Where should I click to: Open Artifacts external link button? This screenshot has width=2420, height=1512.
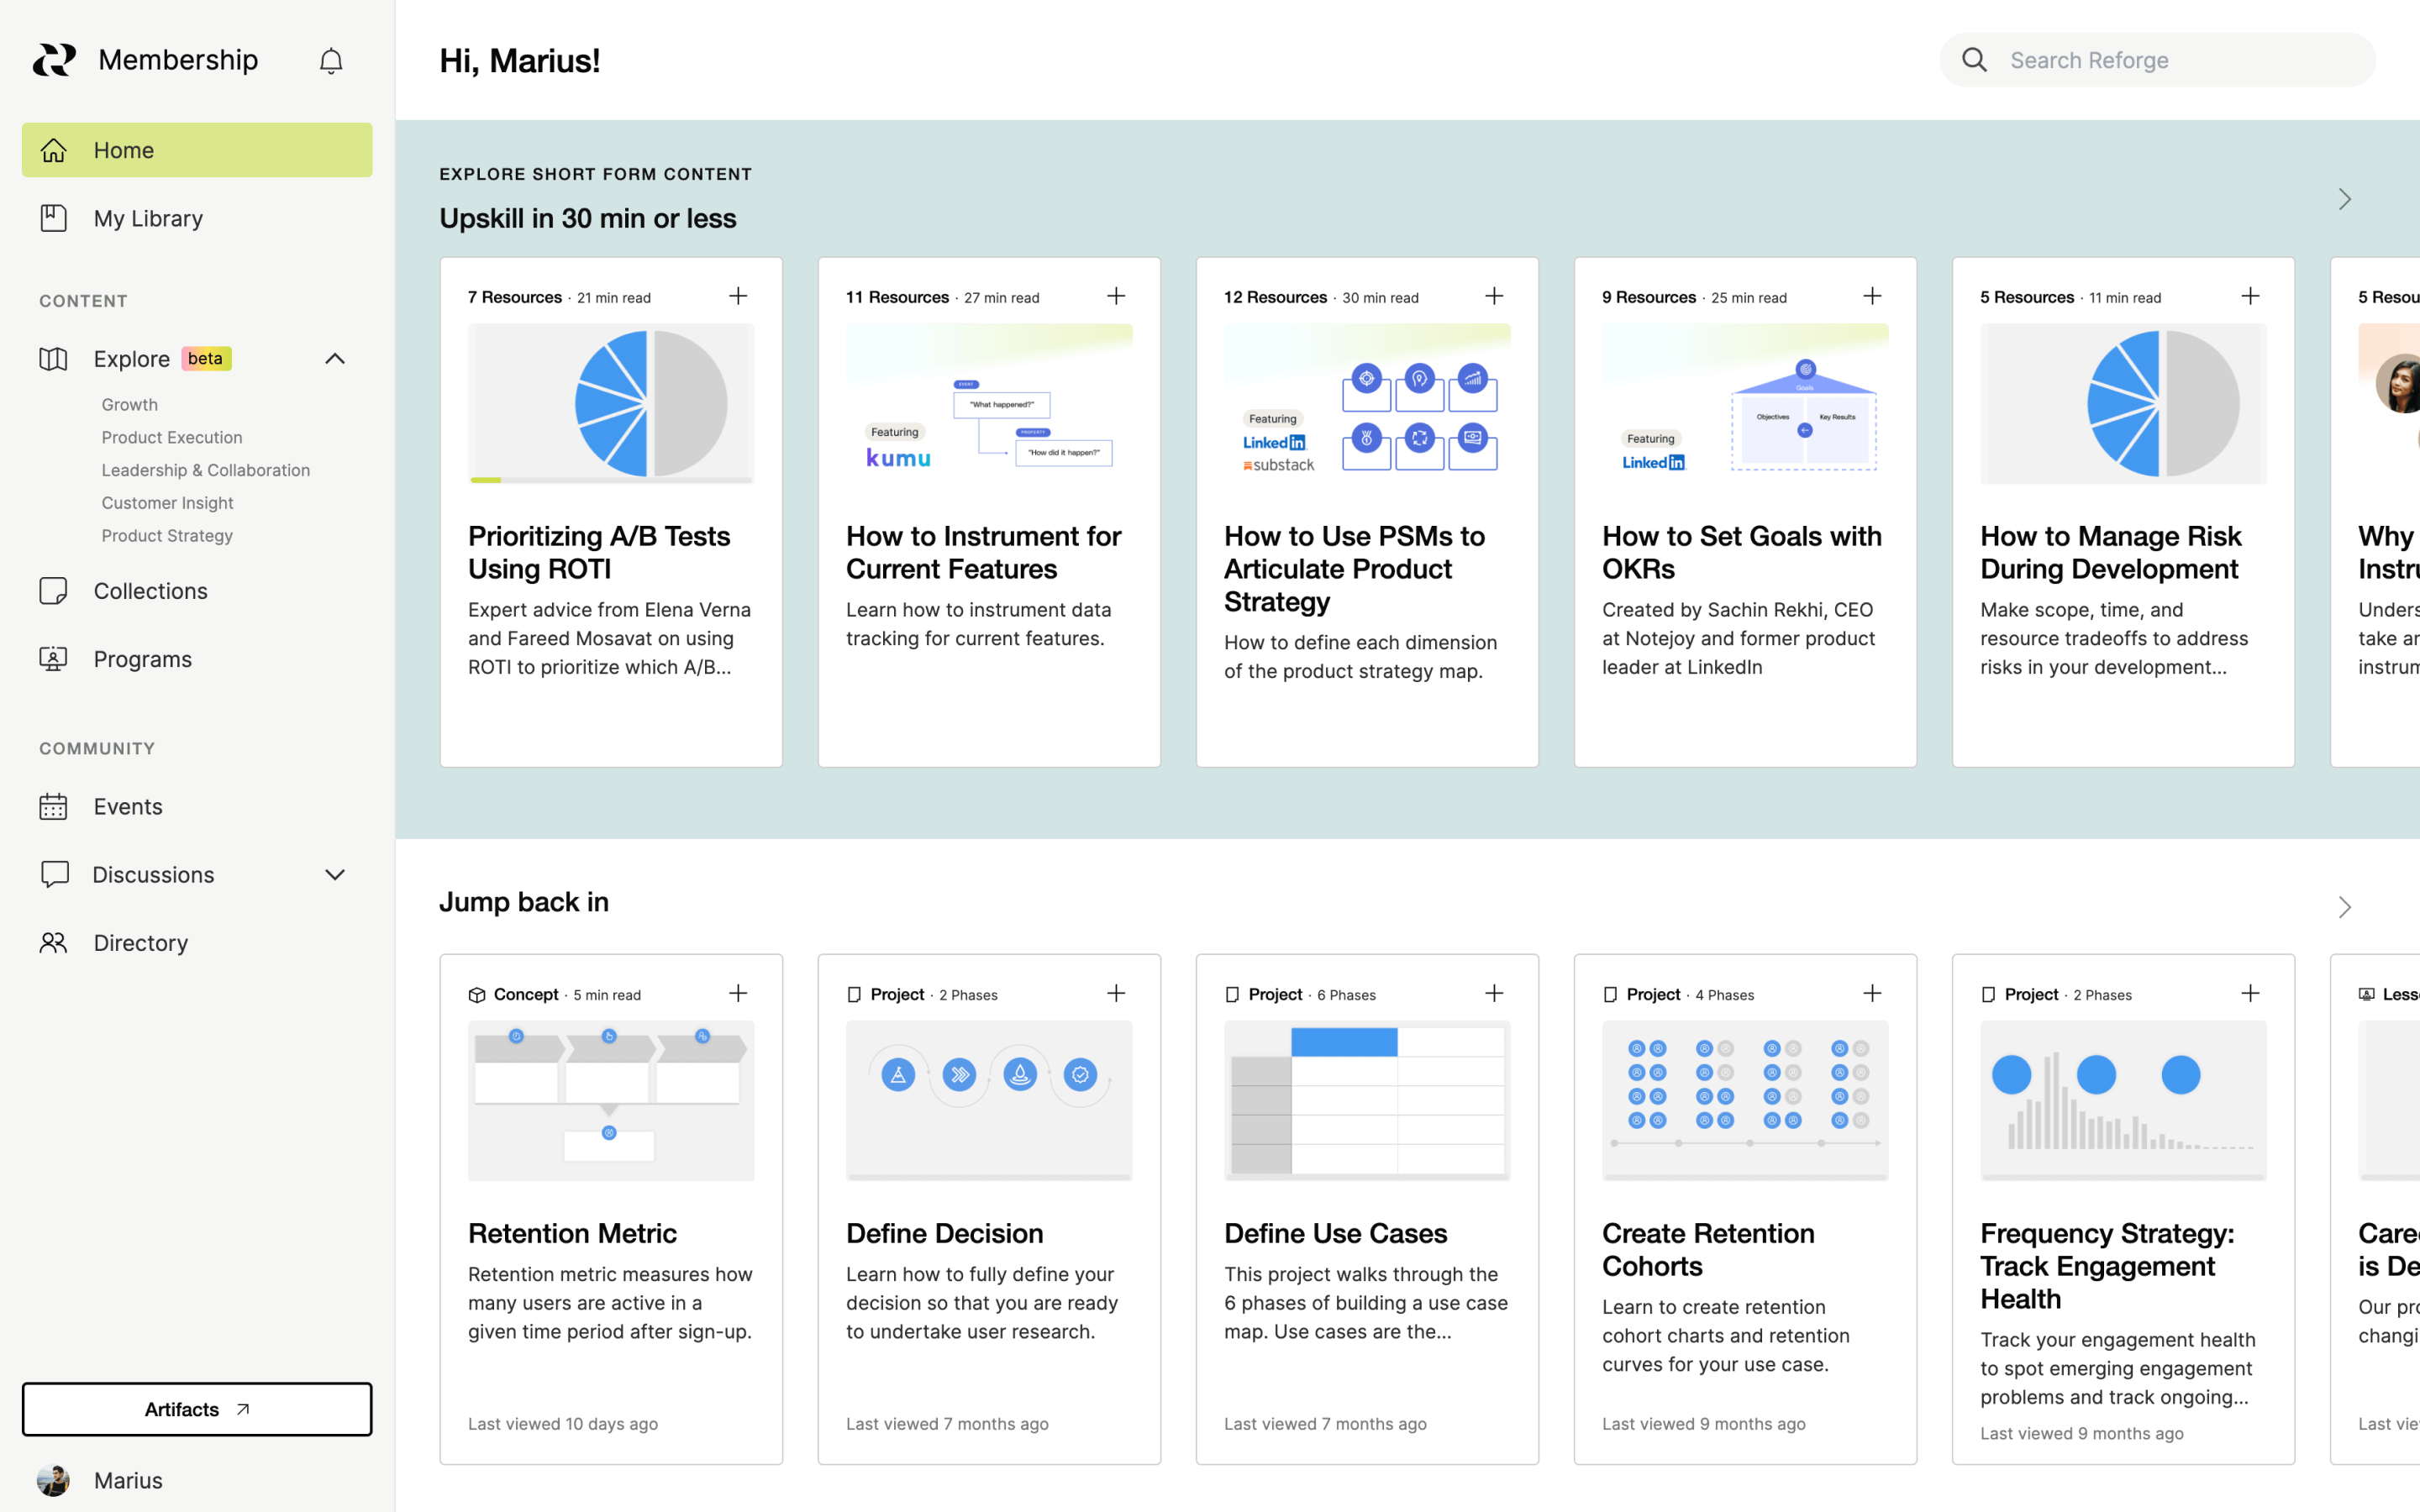(x=197, y=1409)
